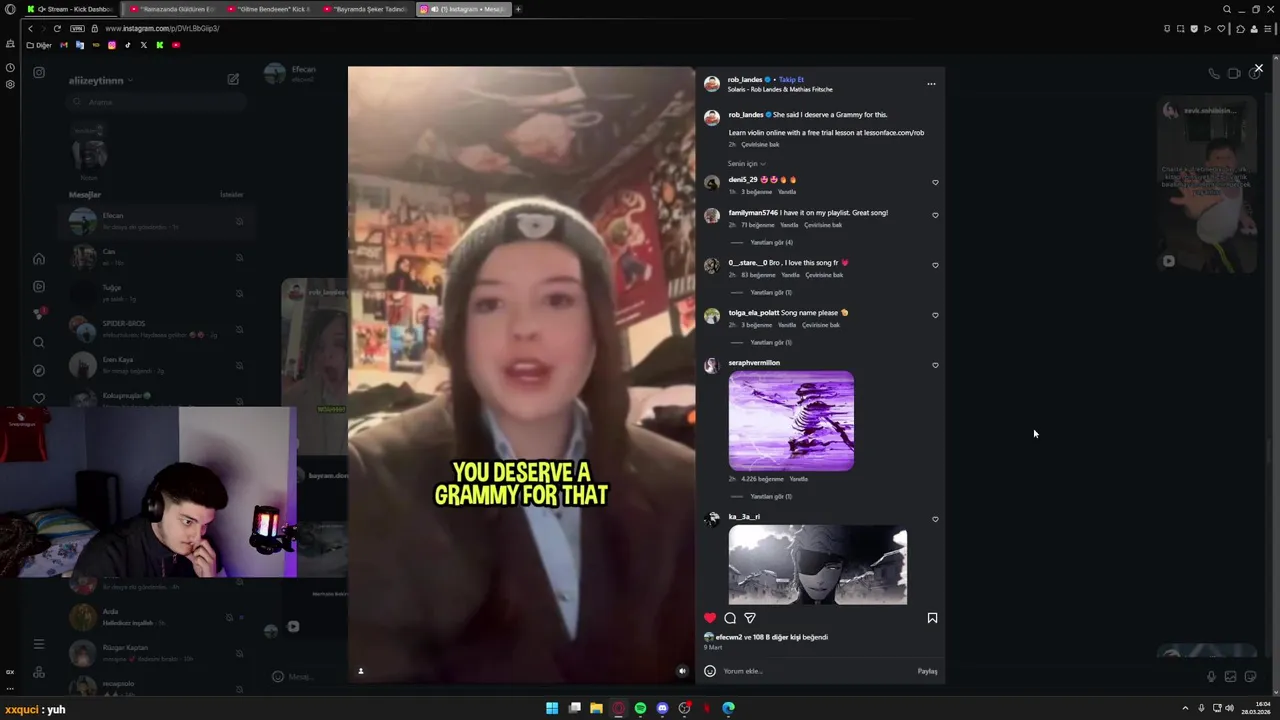Open rob_landes profile picture in header

tap(712, 84)
